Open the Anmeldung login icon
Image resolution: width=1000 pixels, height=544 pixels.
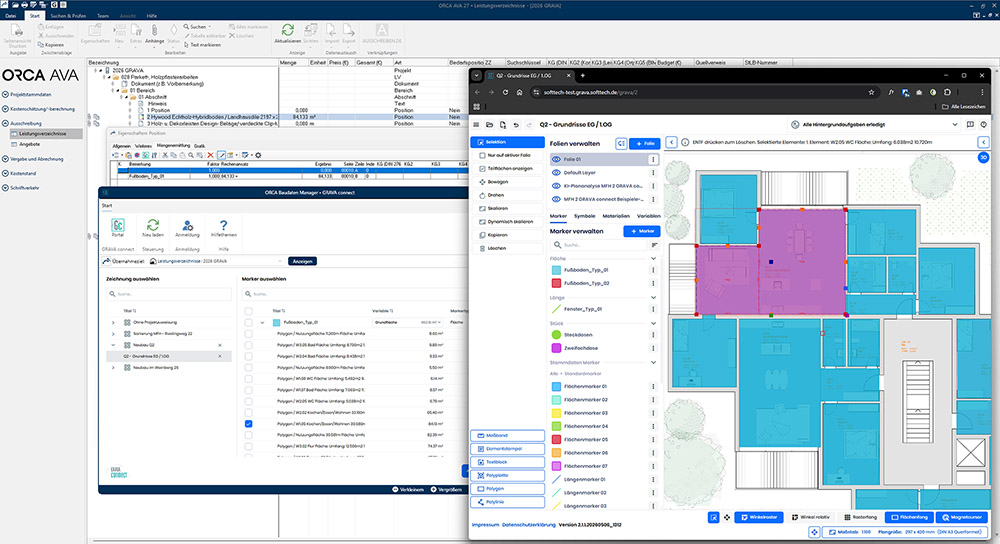click(188, 225)
